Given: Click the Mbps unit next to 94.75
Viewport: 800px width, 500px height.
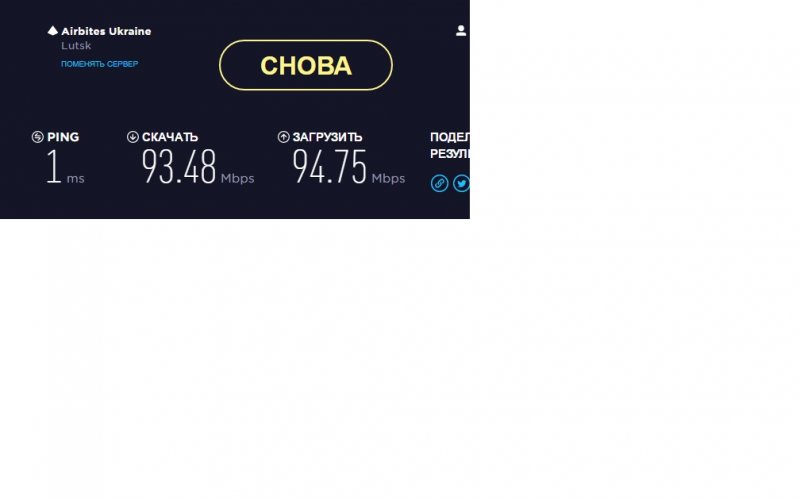Looking at the screenshot, I should [388, 179].
